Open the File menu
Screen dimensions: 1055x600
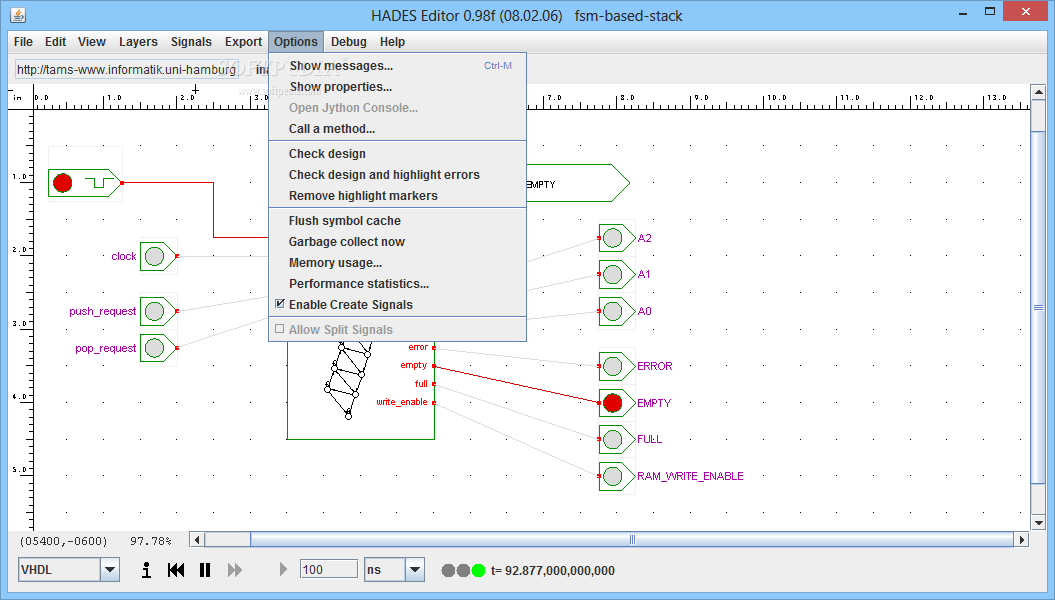coord(23,42)
